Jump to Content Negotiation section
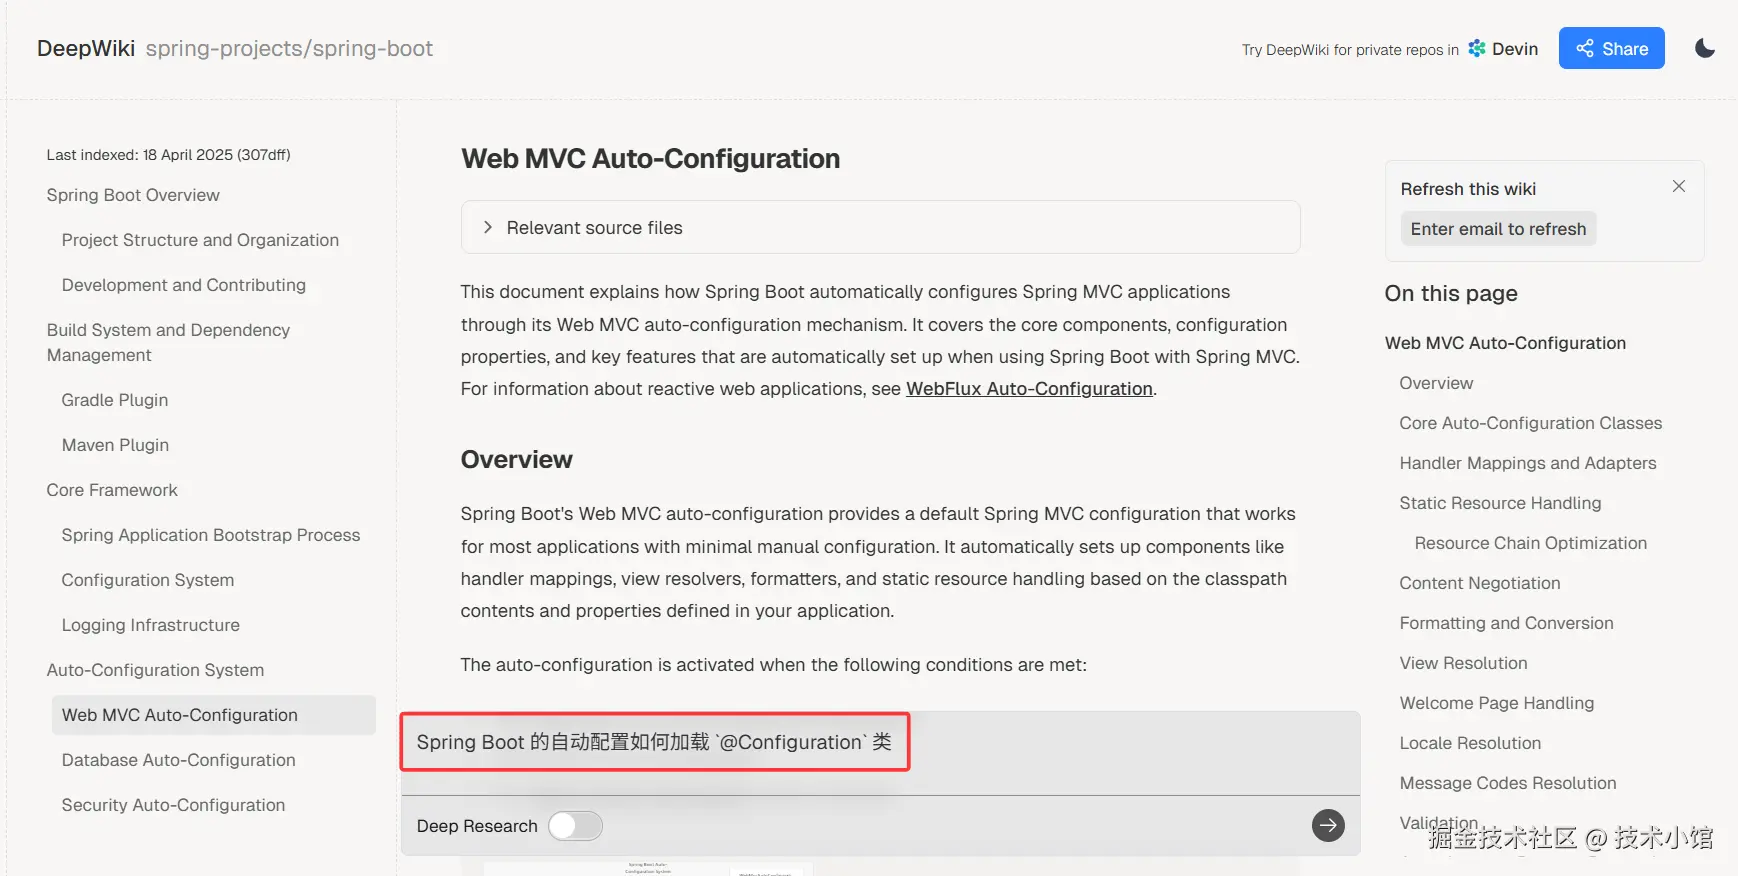 [x=1479, y=583]
